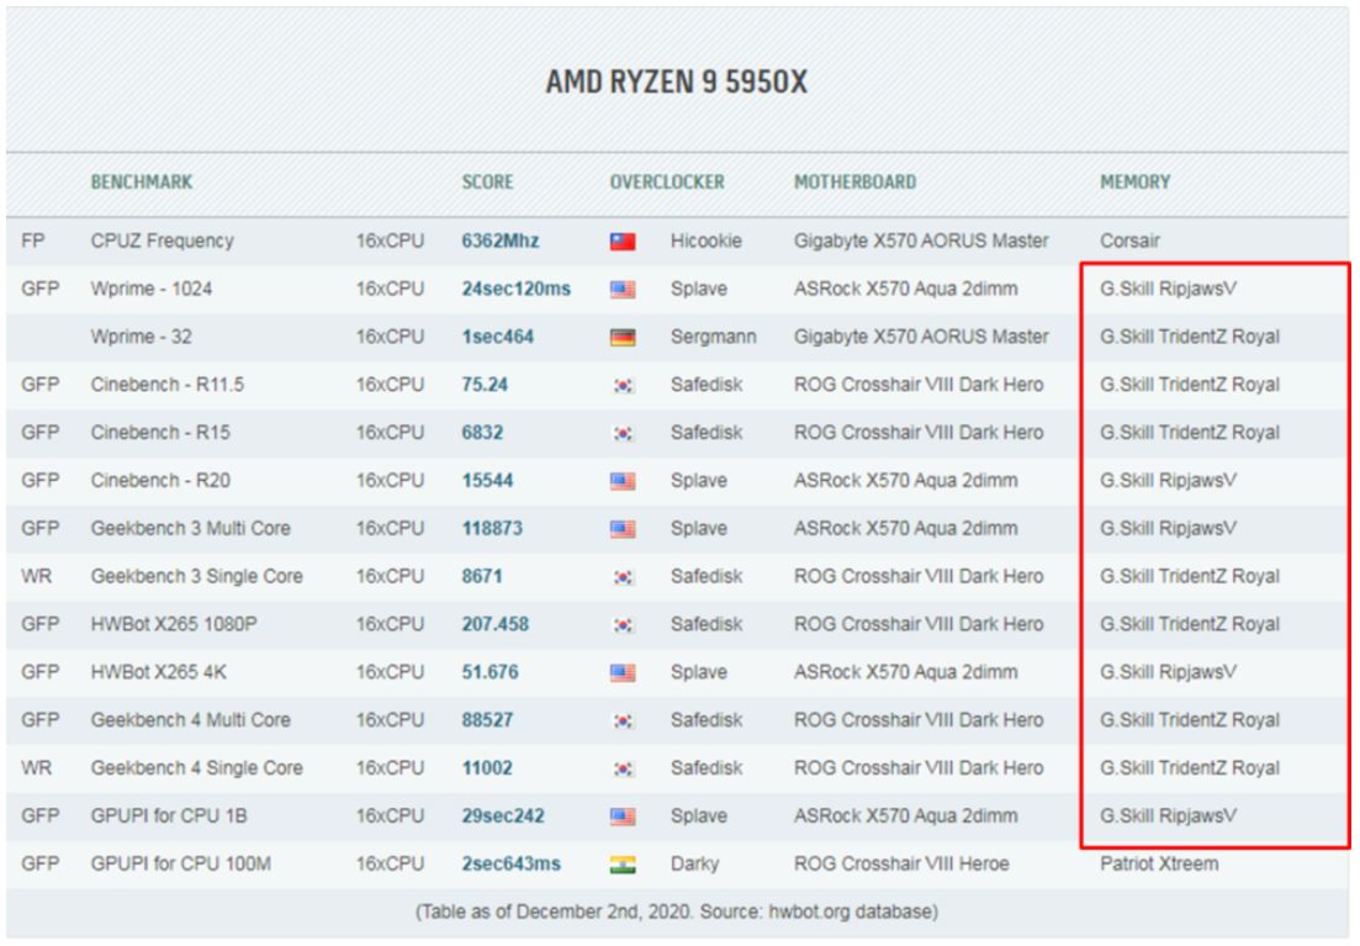The width and height of the screenshot is (1360, 946).
Task: Select Geekbench 3 Single Core benchmark name
Action: tap(196, 577)
